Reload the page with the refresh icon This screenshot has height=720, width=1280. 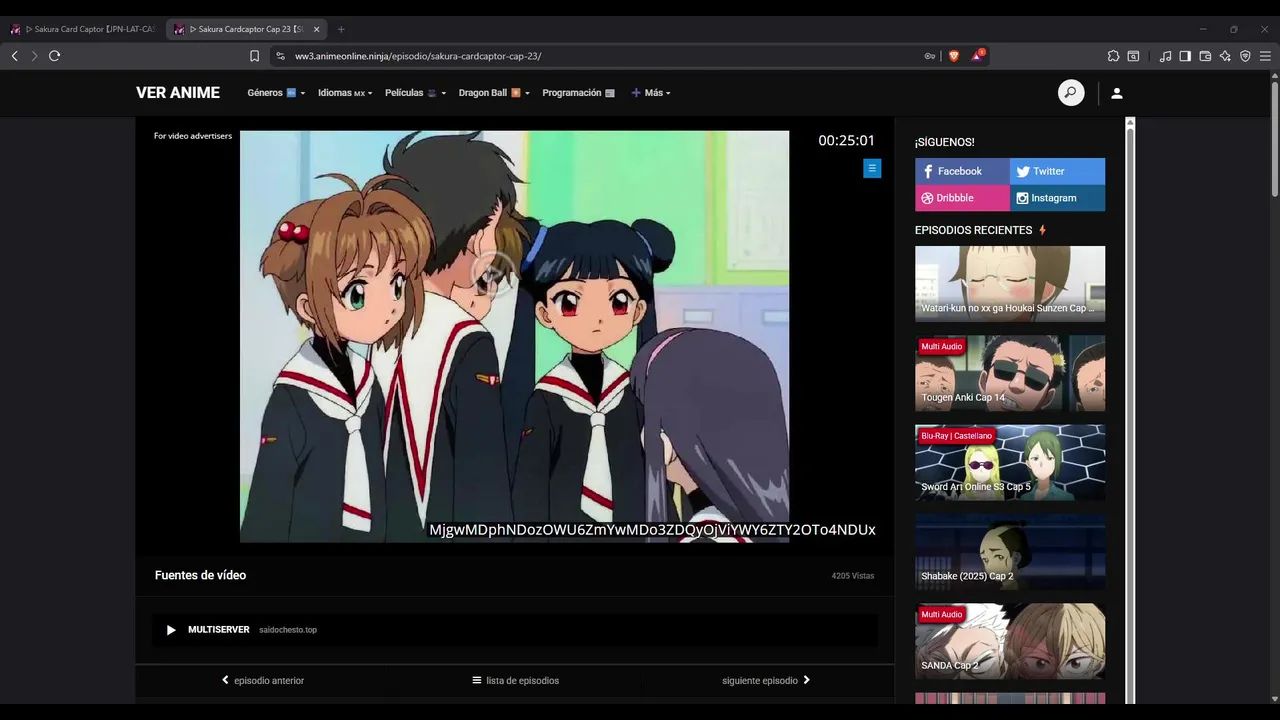(x=54, y=56)
